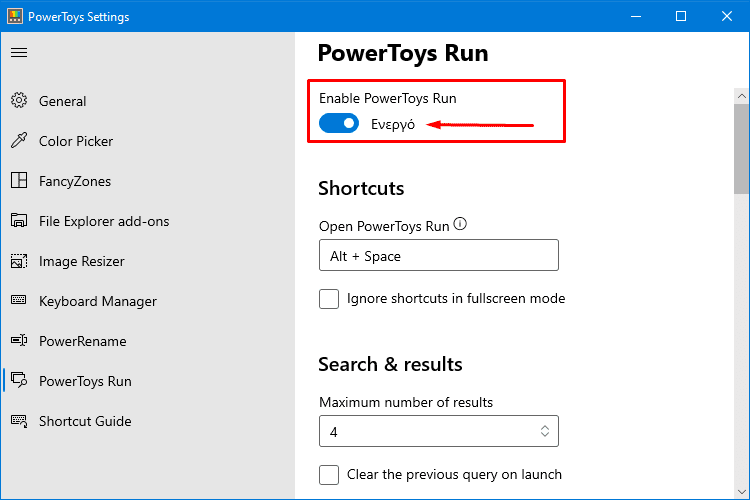Image resolution: width=750 pixels, height=500 pixels.
Task: Click the Open PowerToys Run label
Action: pos(384,226)
